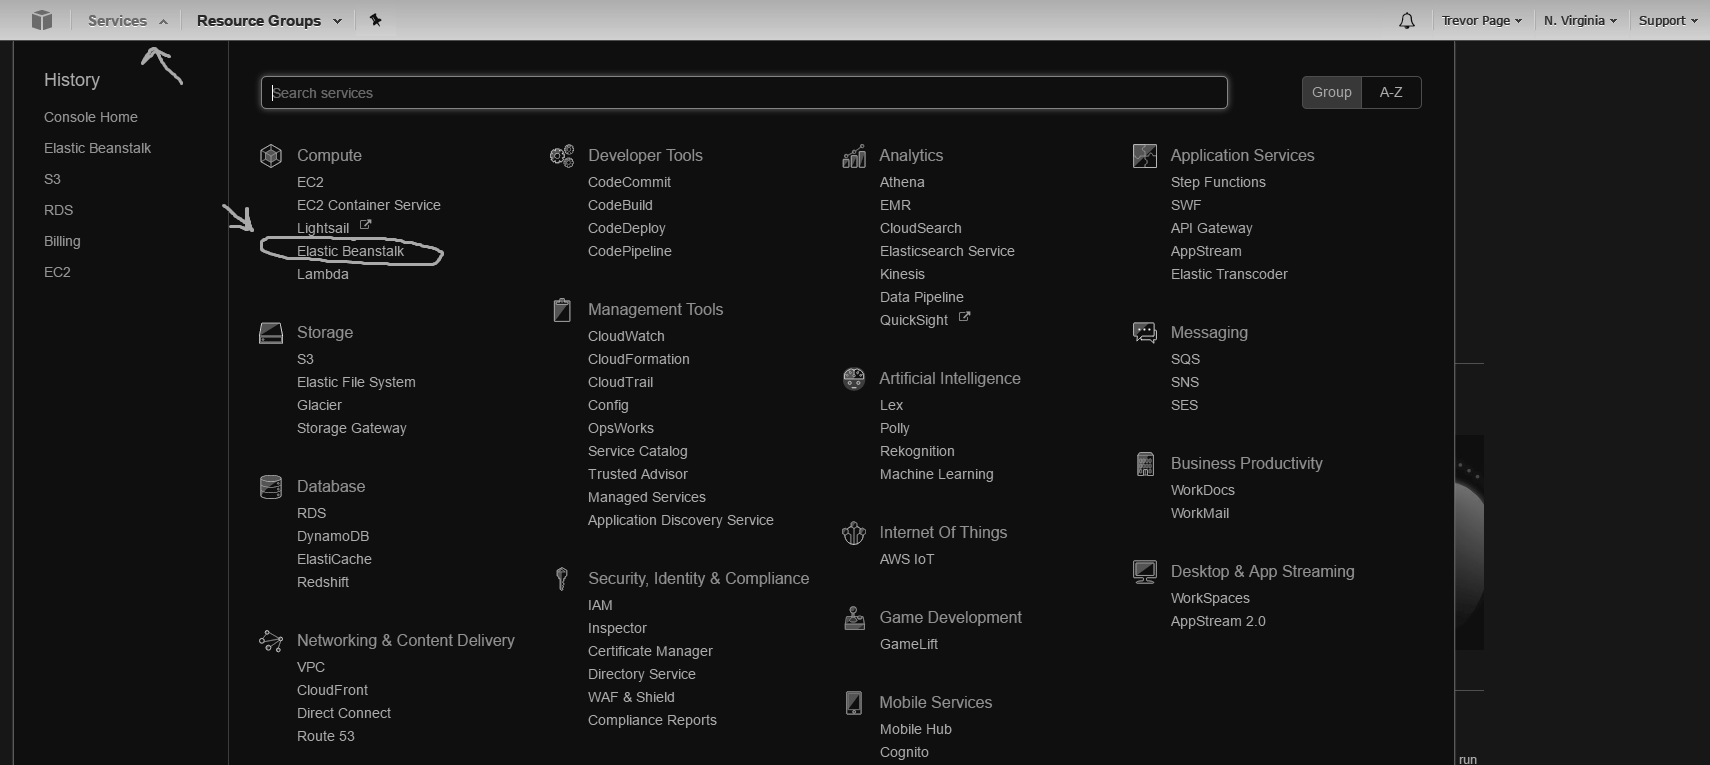The image size is (1710, 765).
Task: Click the Artificial Intelligence category icon
Action: pyautogui.click(x=854, y=378)
